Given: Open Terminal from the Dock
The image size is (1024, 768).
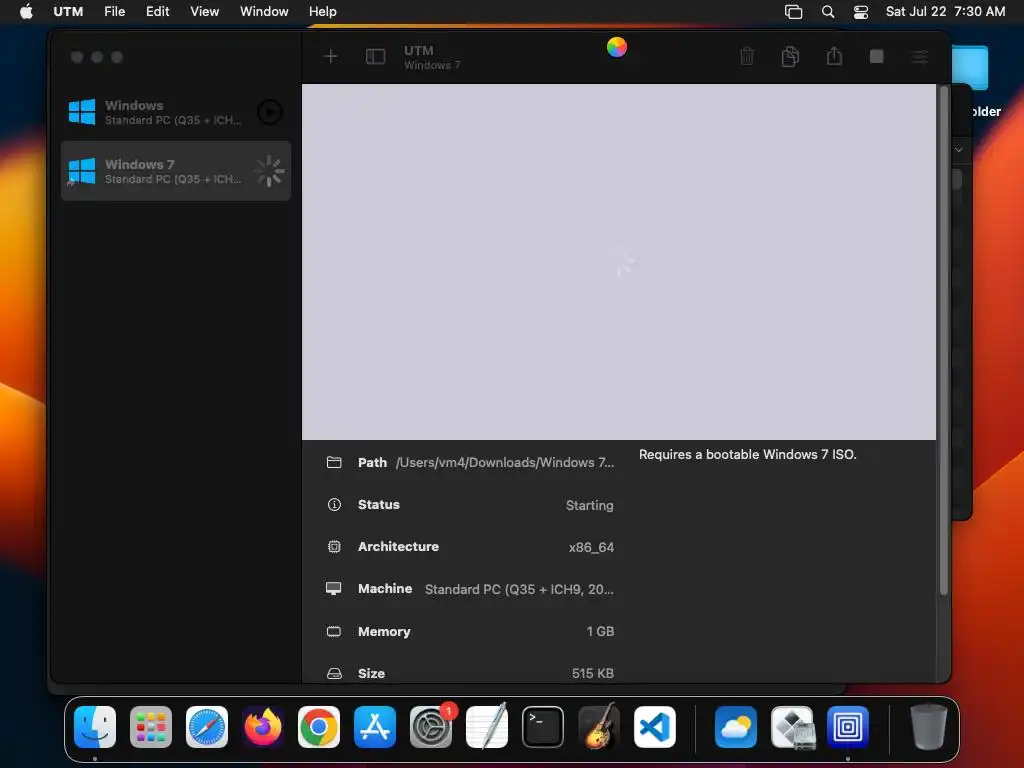Looking at the screenshot, I should 543,726.
